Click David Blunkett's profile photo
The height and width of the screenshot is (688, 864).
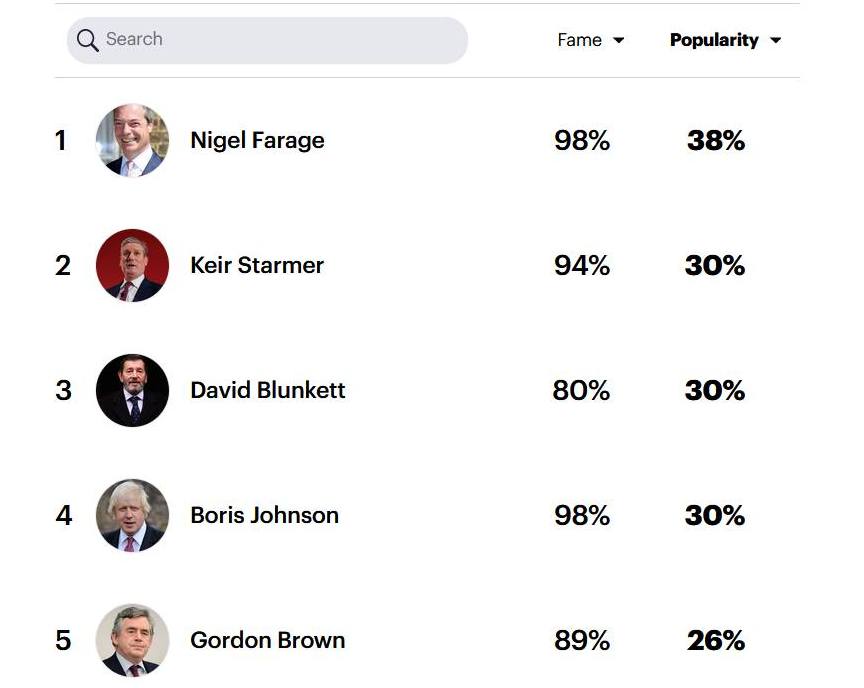tap(132, 390)
